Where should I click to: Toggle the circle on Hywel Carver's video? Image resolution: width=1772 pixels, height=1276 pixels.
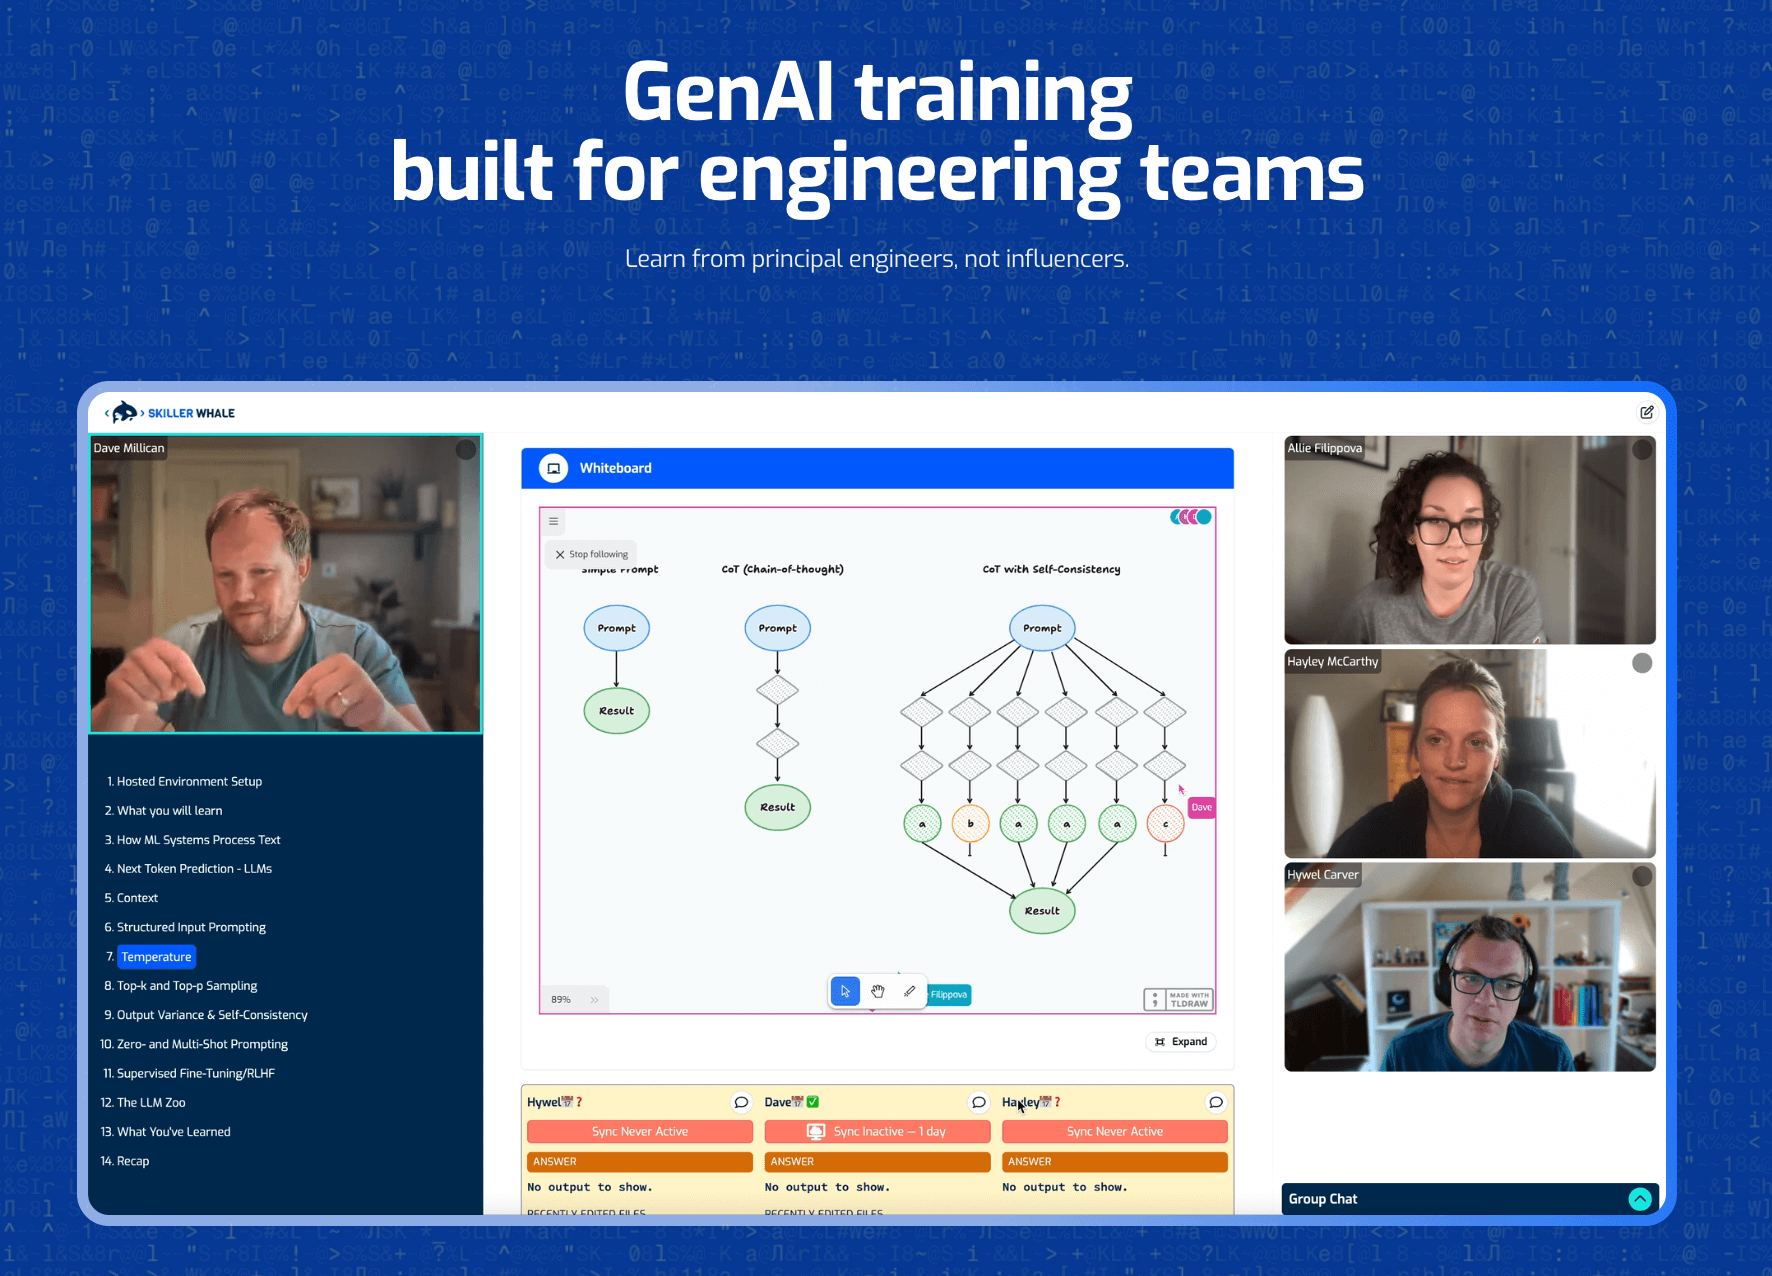(x=1642, y=876)
